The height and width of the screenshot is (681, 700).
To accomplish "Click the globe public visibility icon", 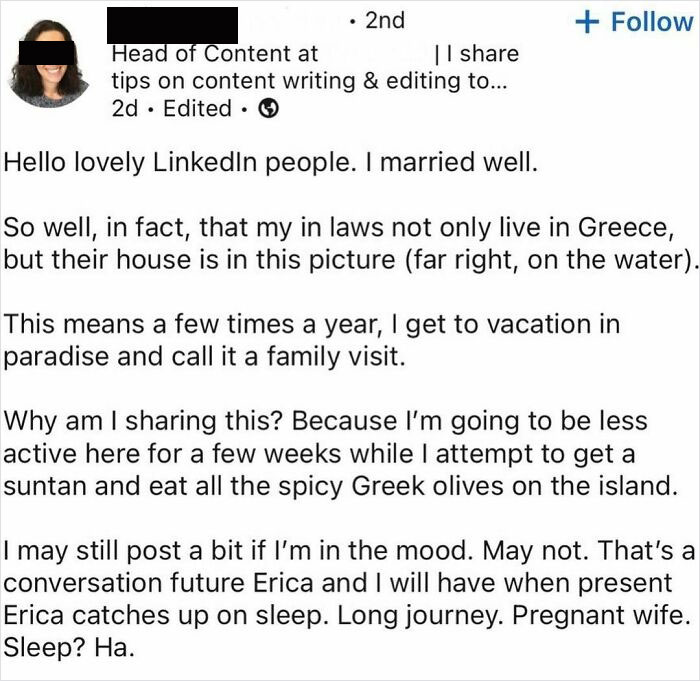I will (x=269, y=108).
